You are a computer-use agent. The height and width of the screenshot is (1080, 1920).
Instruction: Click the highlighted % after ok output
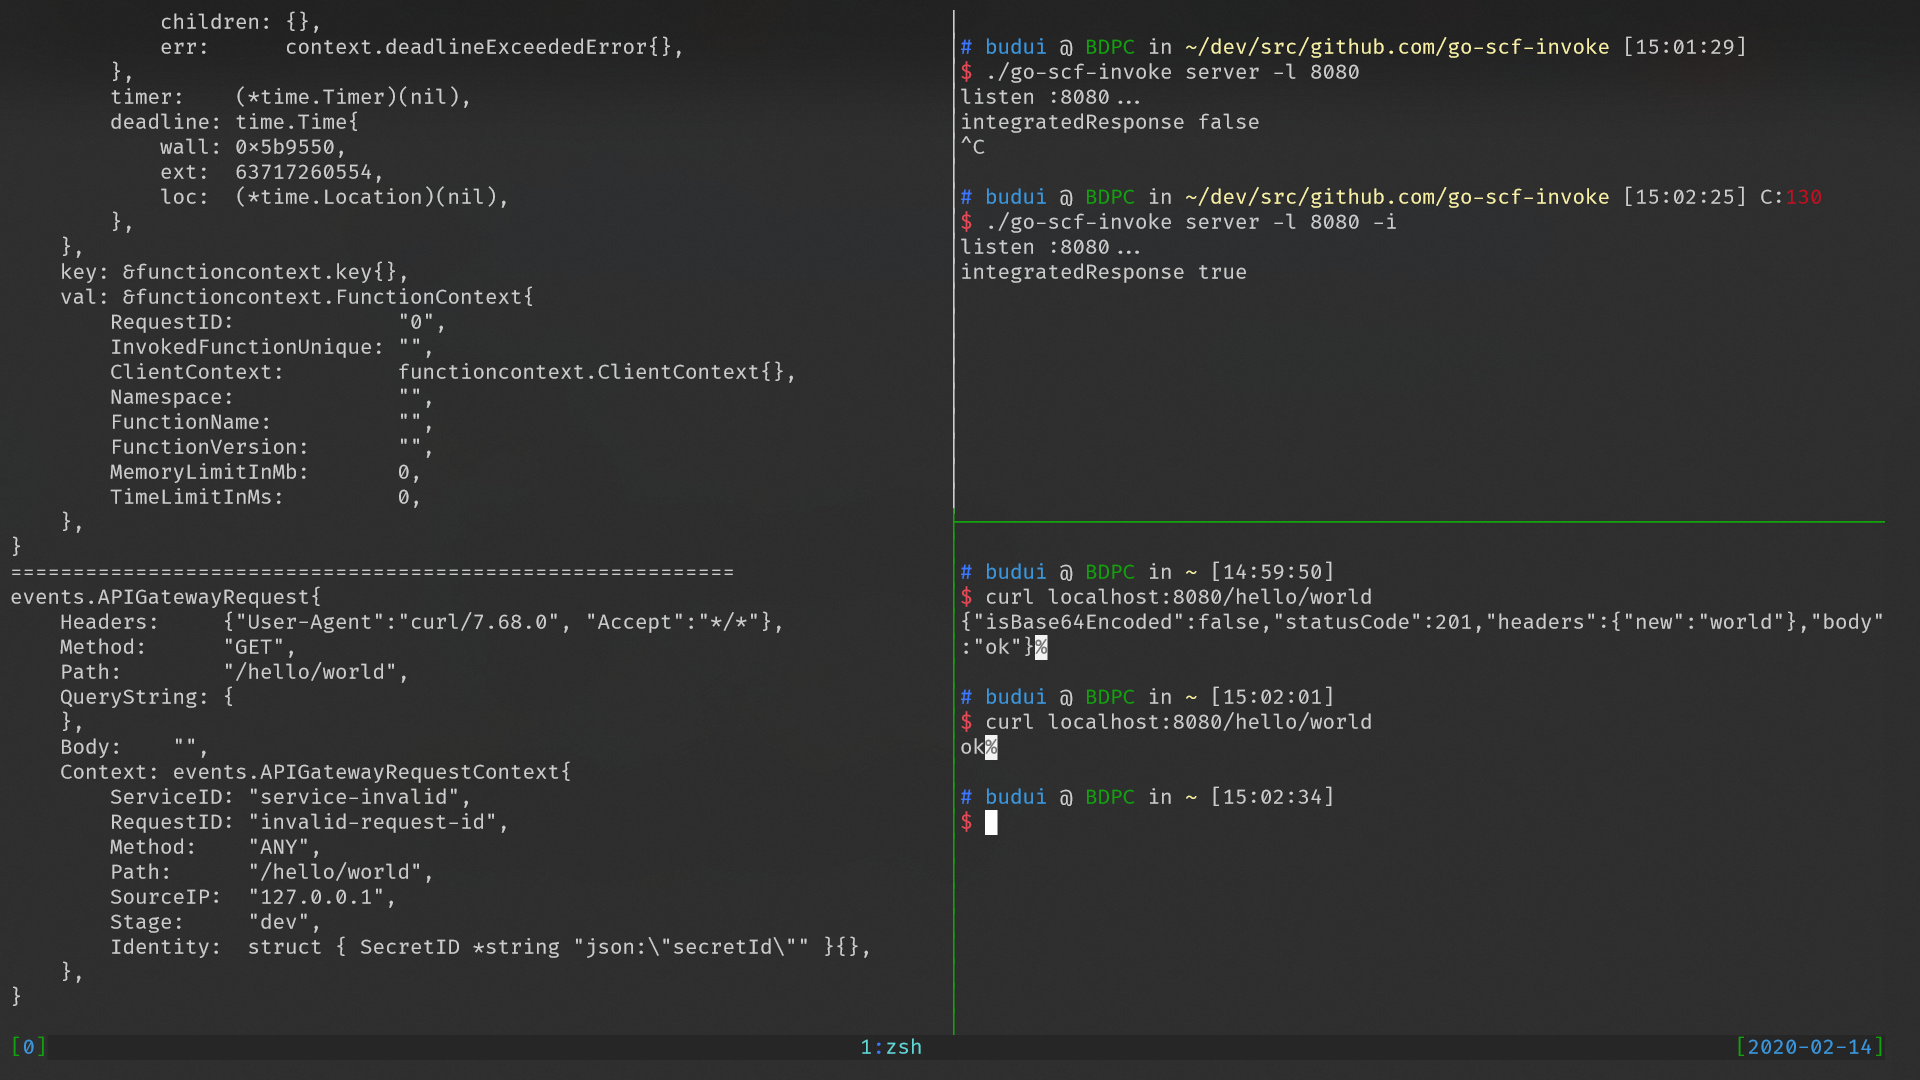coord(991,747)
